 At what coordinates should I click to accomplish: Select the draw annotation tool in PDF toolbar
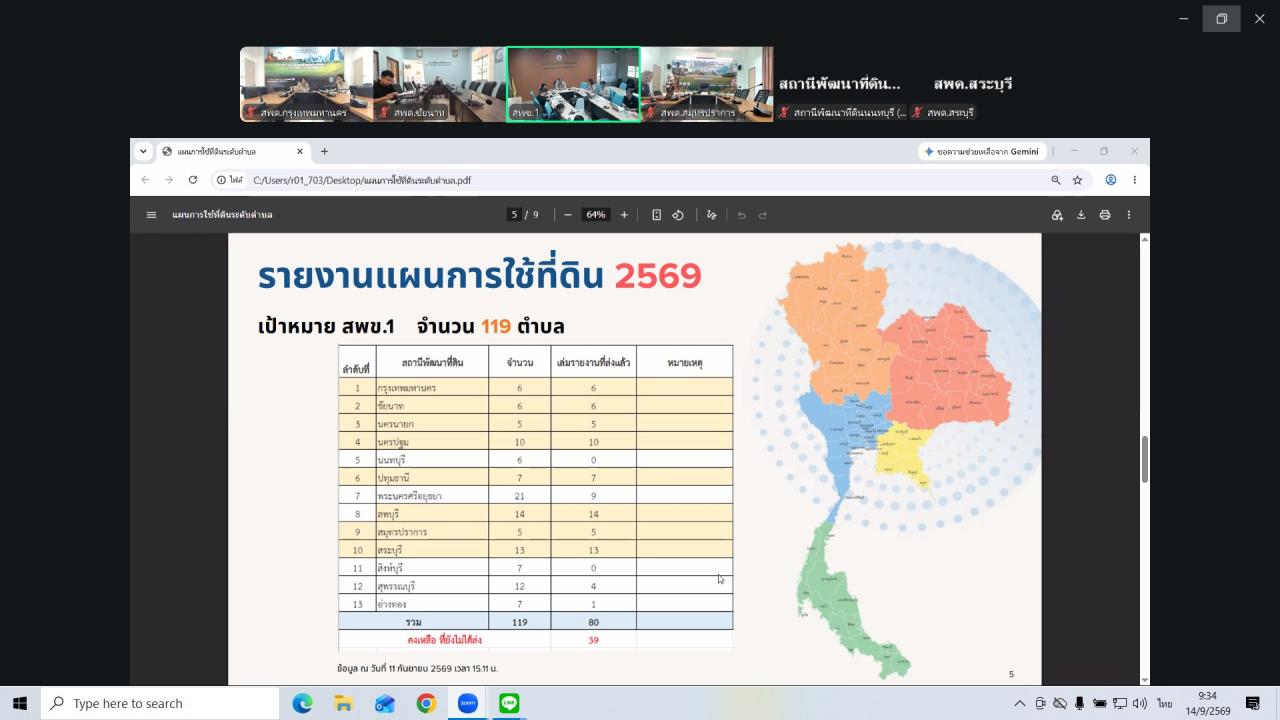pyautogui.click(x=712, y=215)
